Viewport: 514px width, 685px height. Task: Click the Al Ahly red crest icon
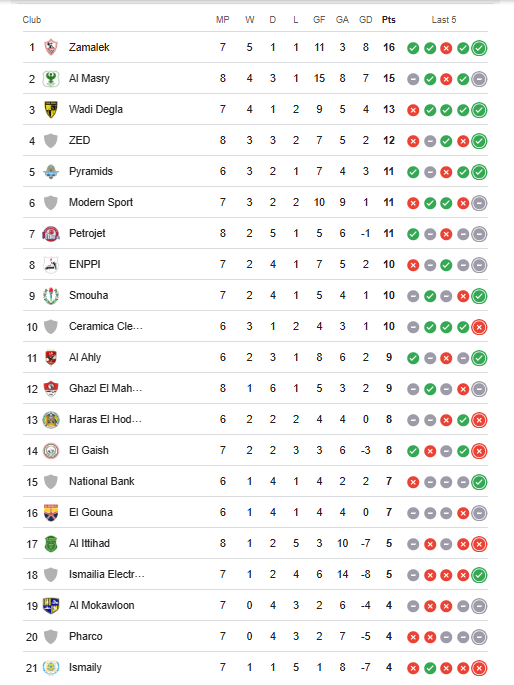(x=51, y=358)
